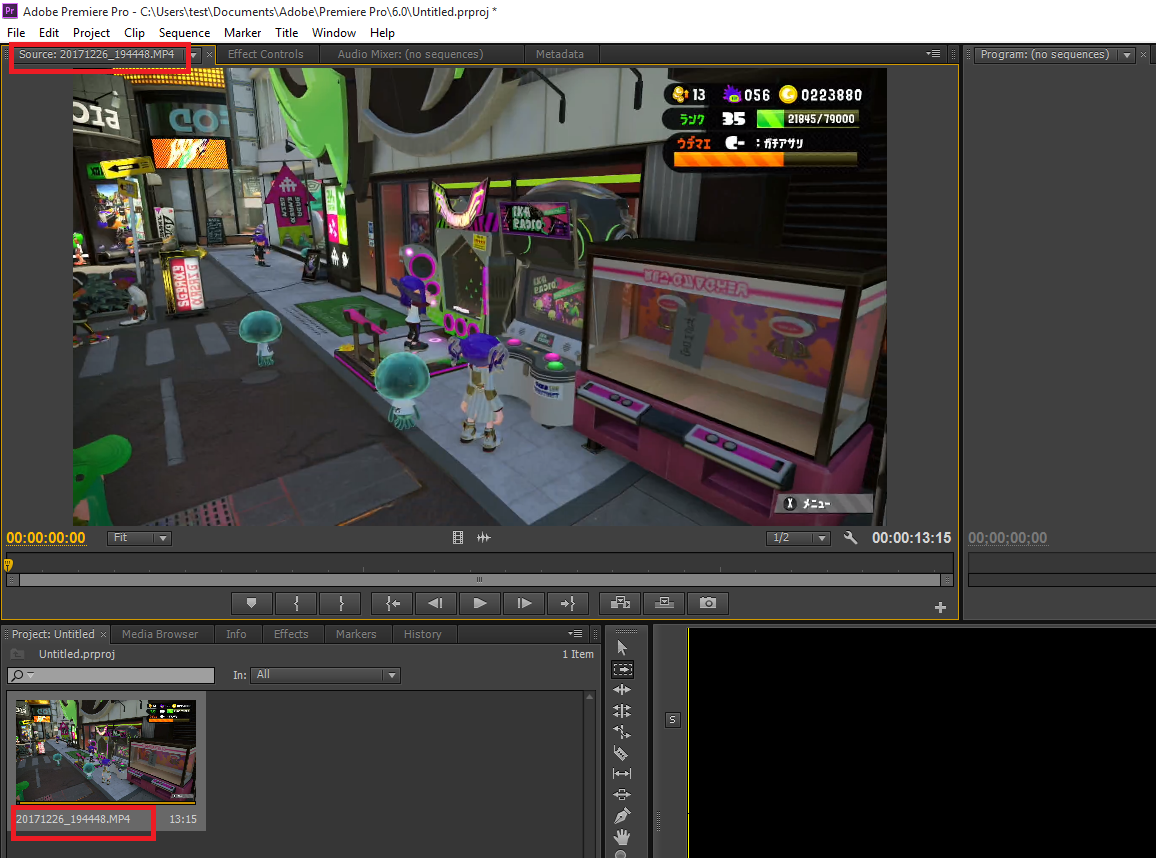Screen dimensions: 1156x858
Task: Click the Source monitor zoom scroll bar
Action: click(x=479, y=580)
